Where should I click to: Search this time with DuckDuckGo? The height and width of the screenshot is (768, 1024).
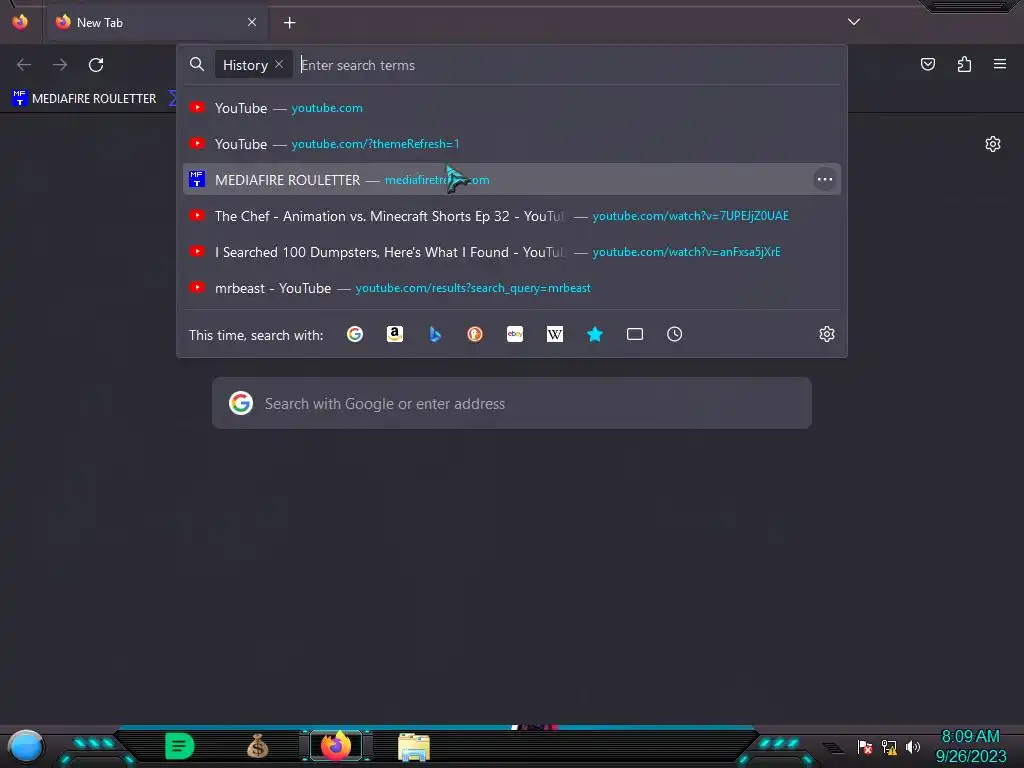pos(475,334)
